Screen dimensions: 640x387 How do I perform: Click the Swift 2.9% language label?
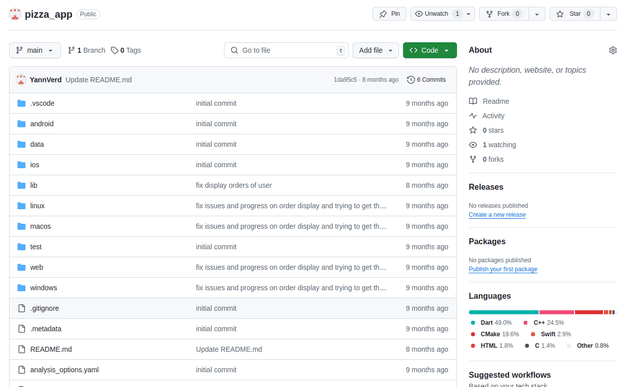click(x=556, y=334)
